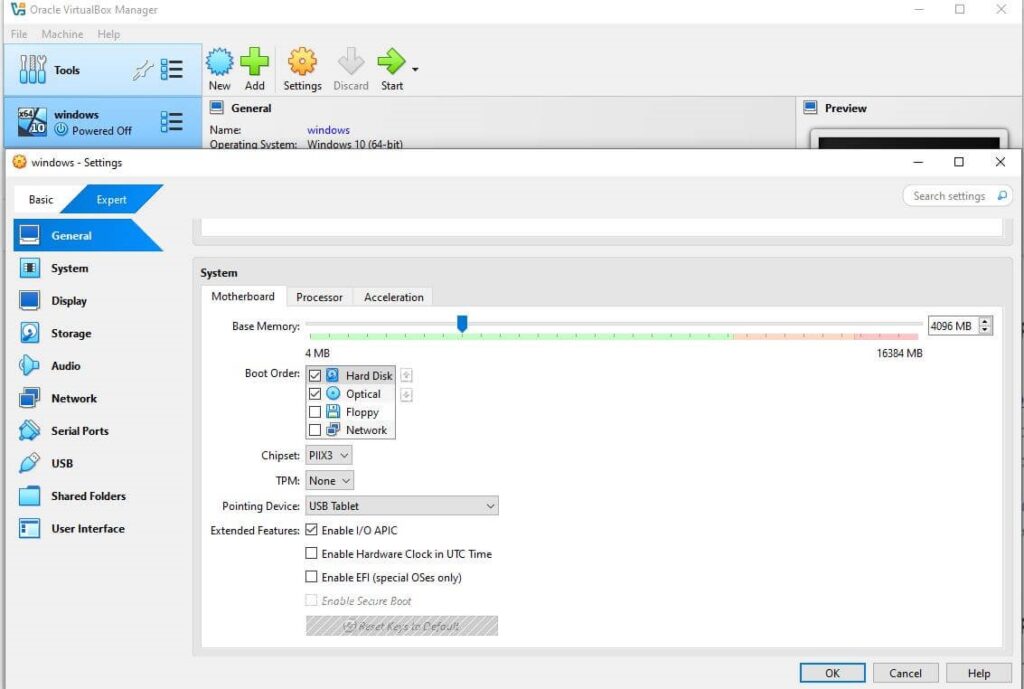Click the OK button
The height and width of the screenshot is (689, 1024).
coord(832,673)
